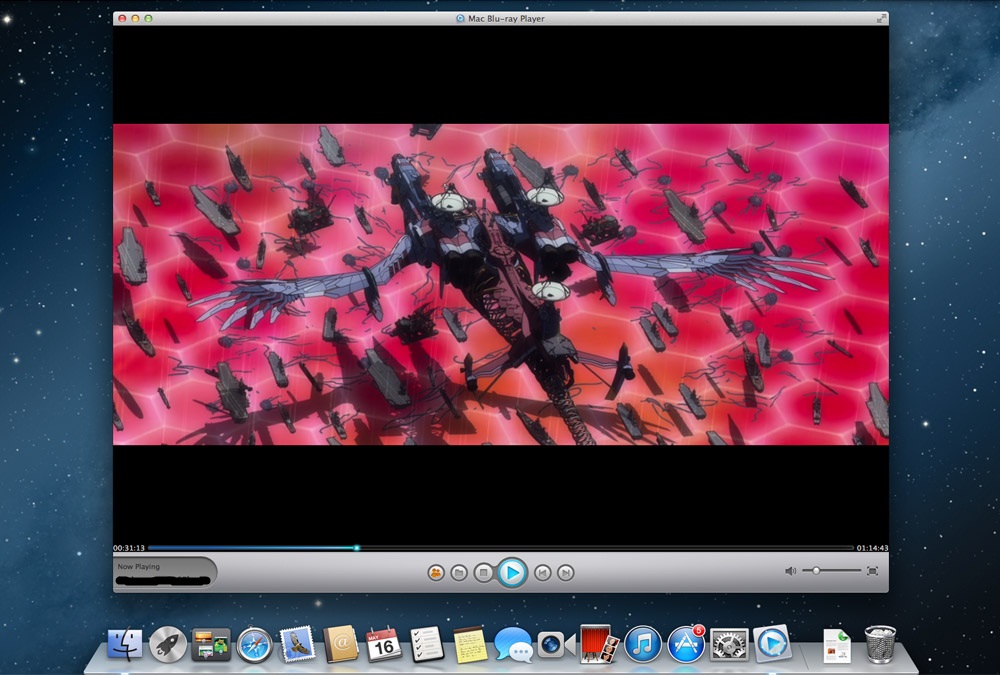Click the playback progress bar handle
The height and width of the screenshot is (675, 1000).
tap(356, 548)
